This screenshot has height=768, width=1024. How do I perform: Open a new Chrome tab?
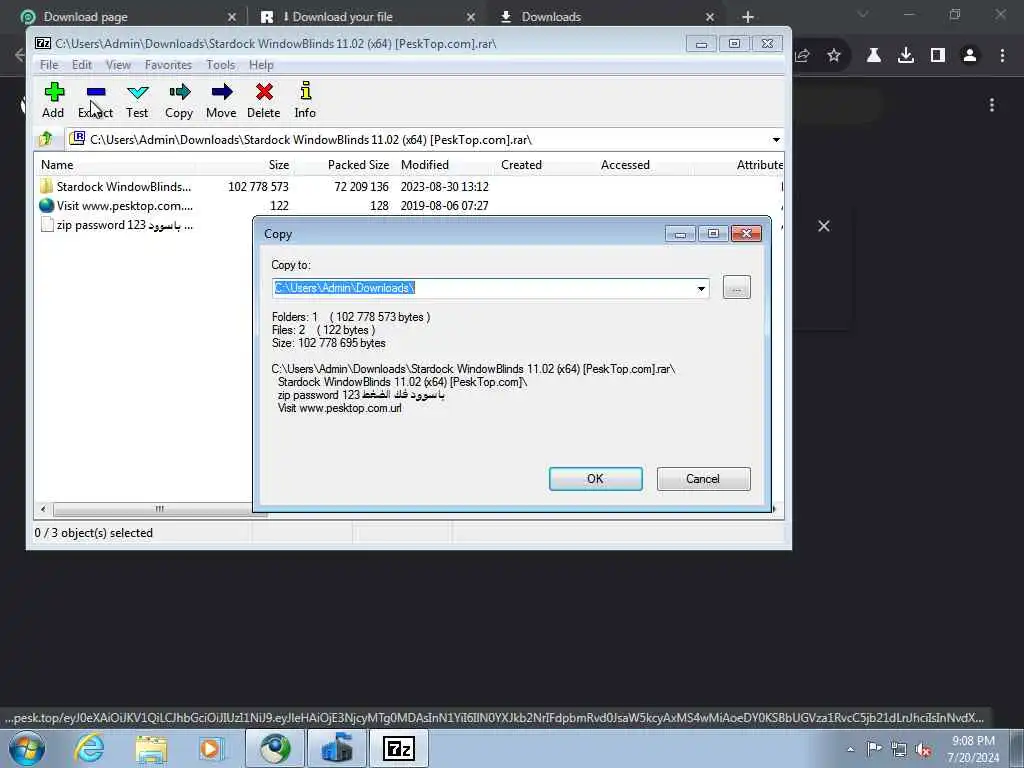[748, 16]
